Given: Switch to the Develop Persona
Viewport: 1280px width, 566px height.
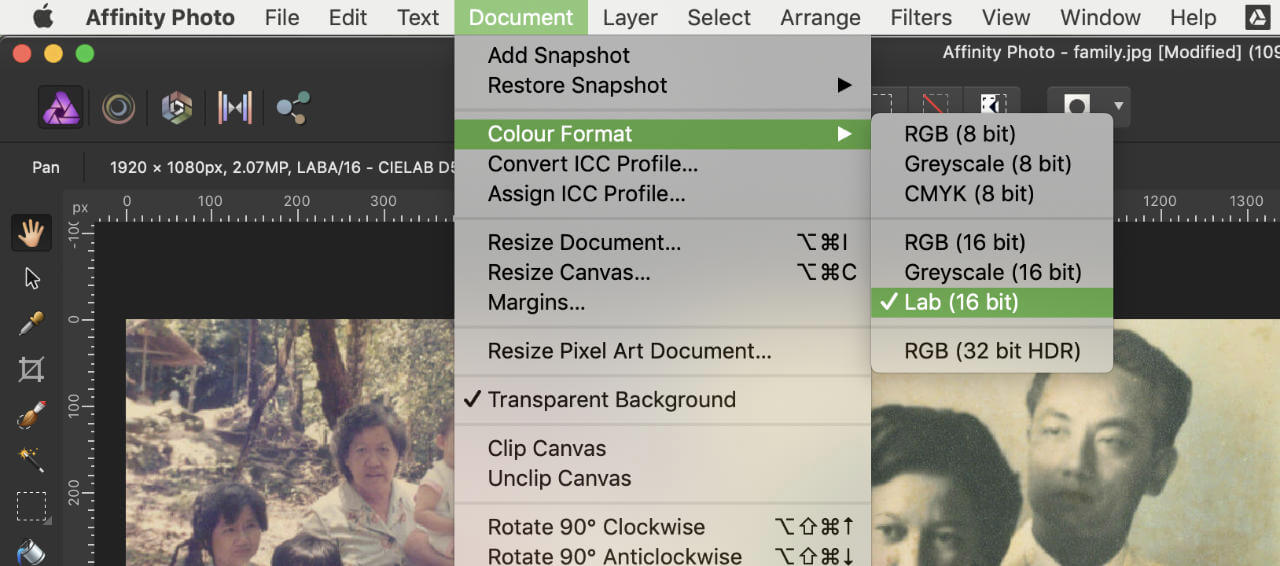Looking at the screenshot, I should [177, 107].
